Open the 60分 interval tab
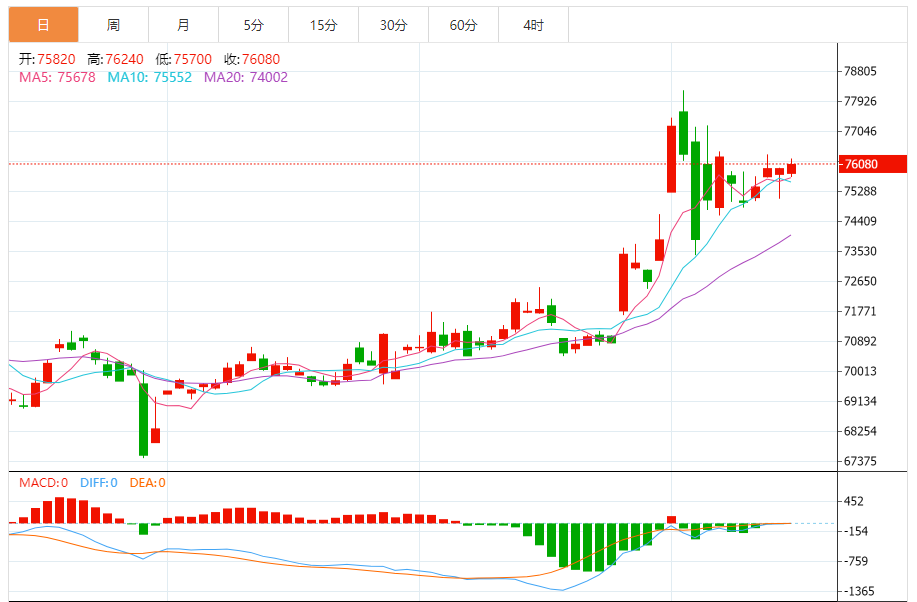The image size is (917, 602). [x=463, y=25]
